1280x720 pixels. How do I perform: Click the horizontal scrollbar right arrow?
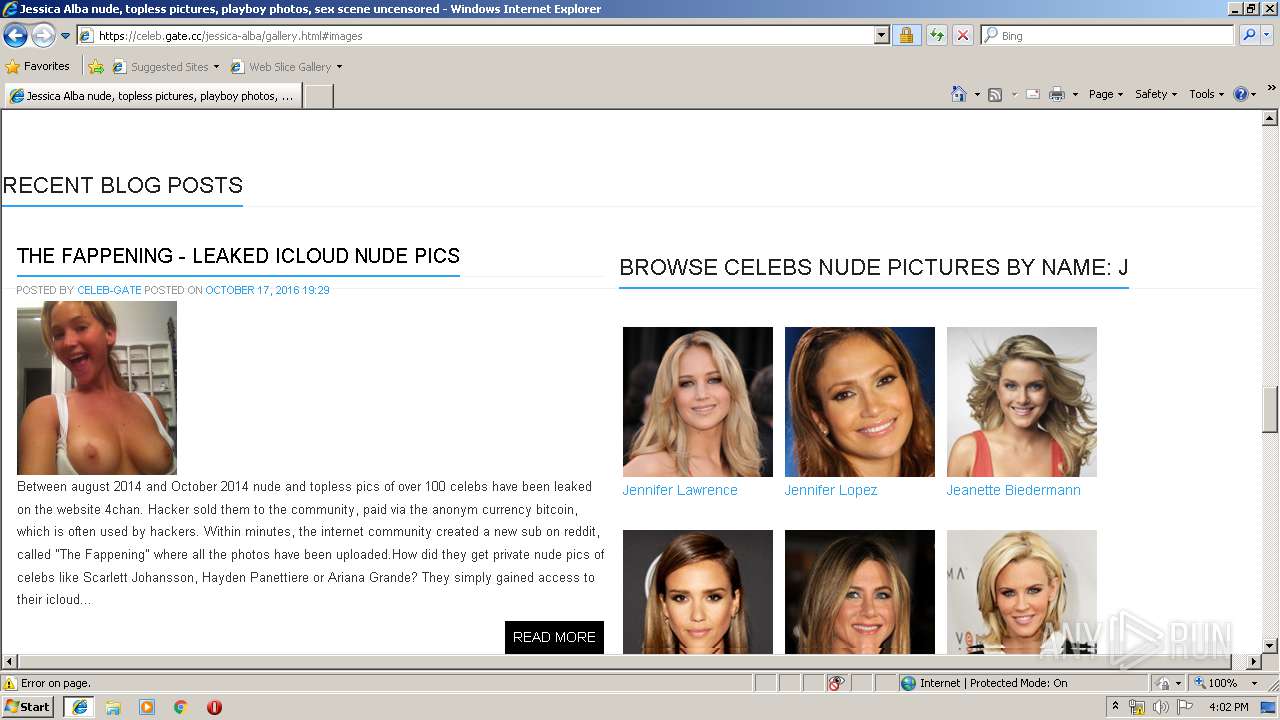coord(1253,662)
